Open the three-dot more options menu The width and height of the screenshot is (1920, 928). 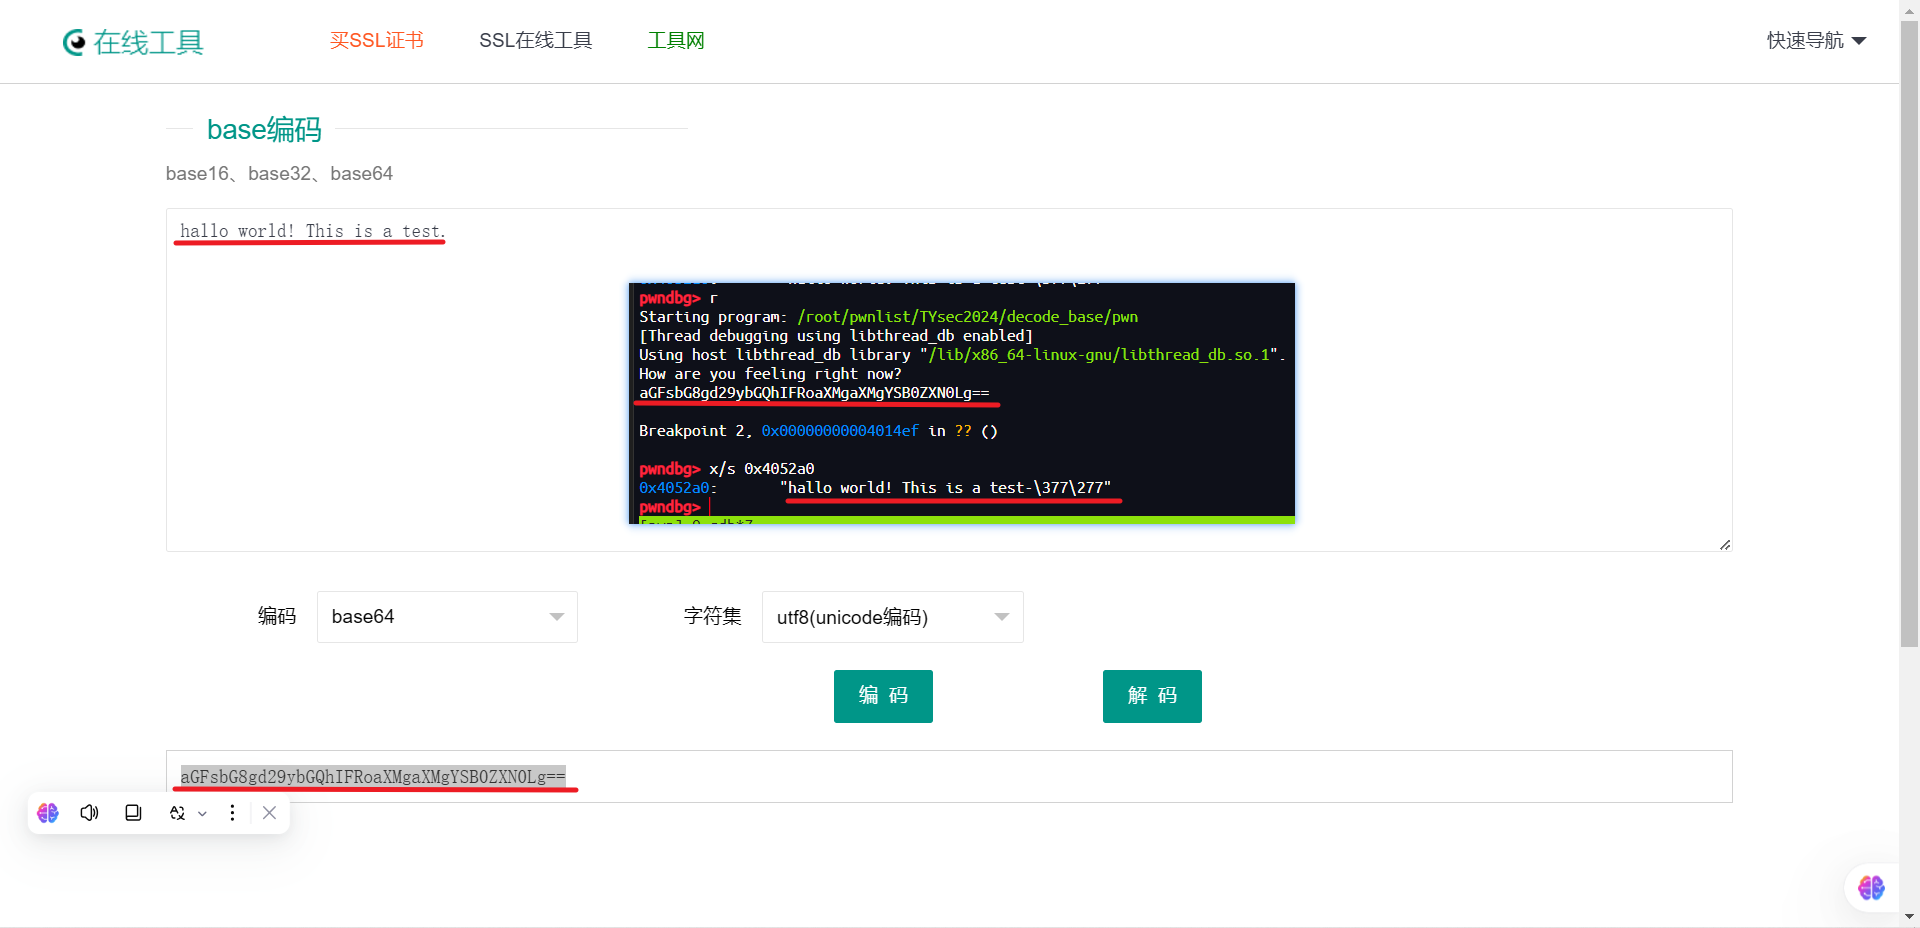pyautogui.click(x=232, y=813)
